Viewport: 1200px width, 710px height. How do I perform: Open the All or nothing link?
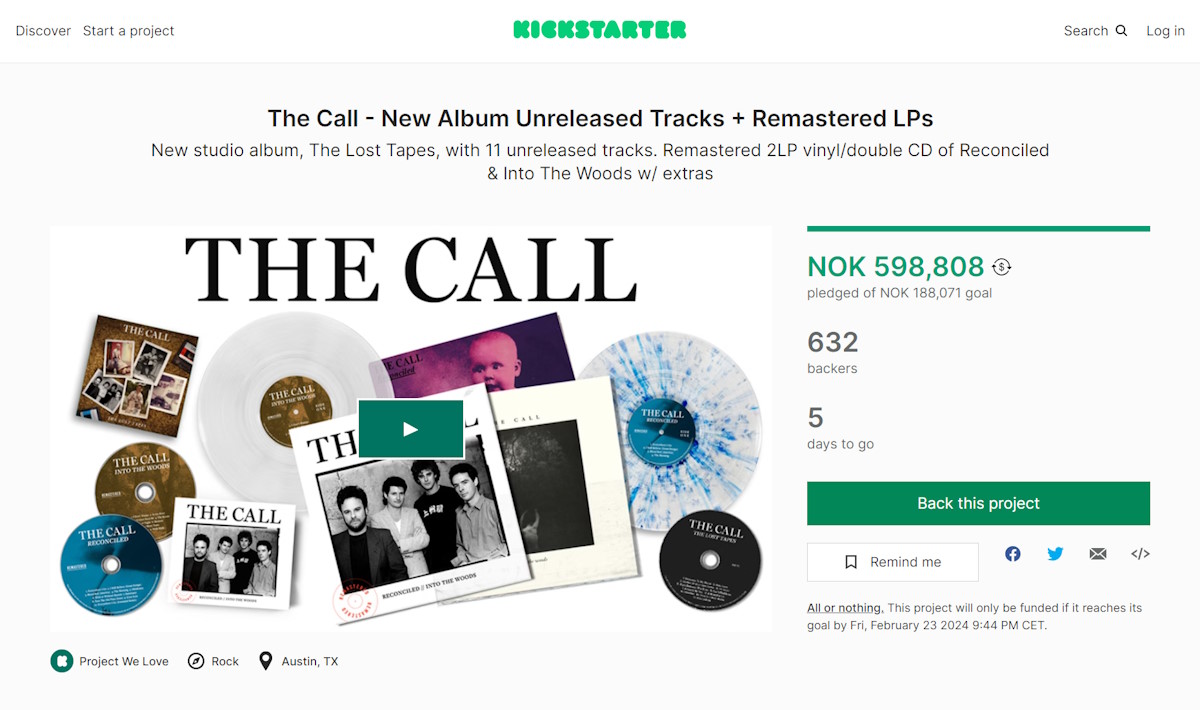(x=844, y=608)
